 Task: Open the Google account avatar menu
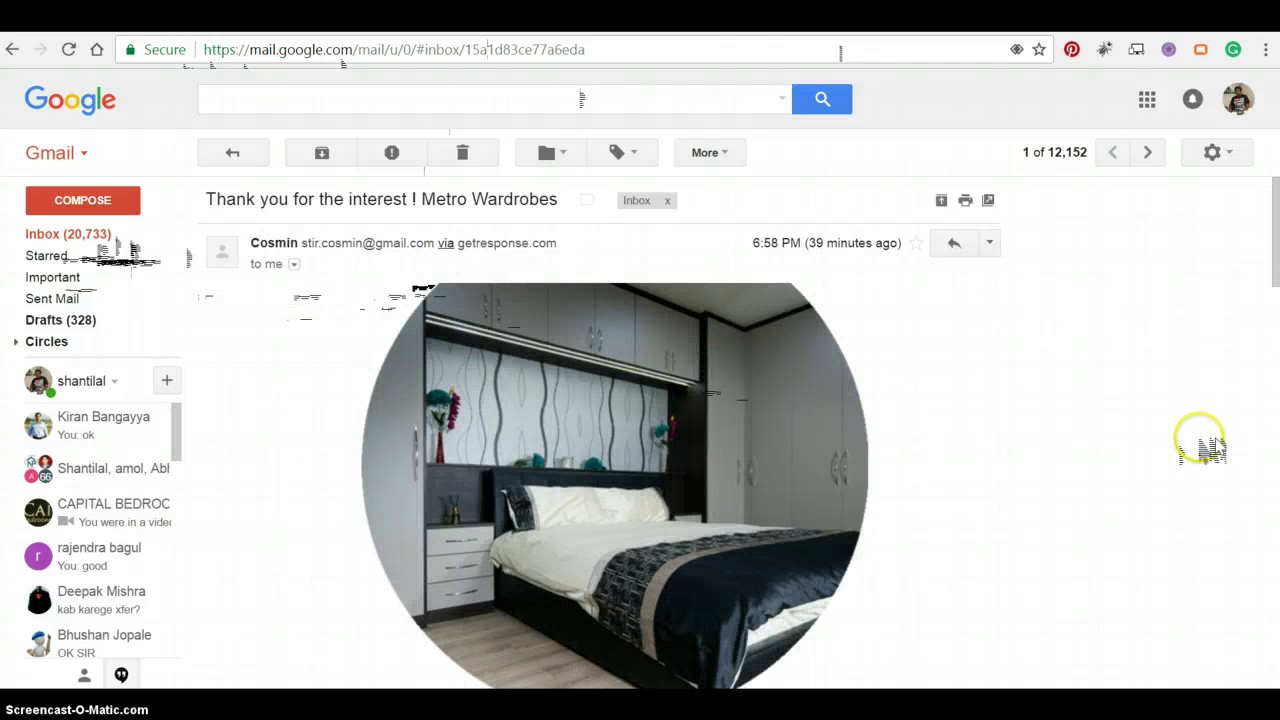(1238, 99)
